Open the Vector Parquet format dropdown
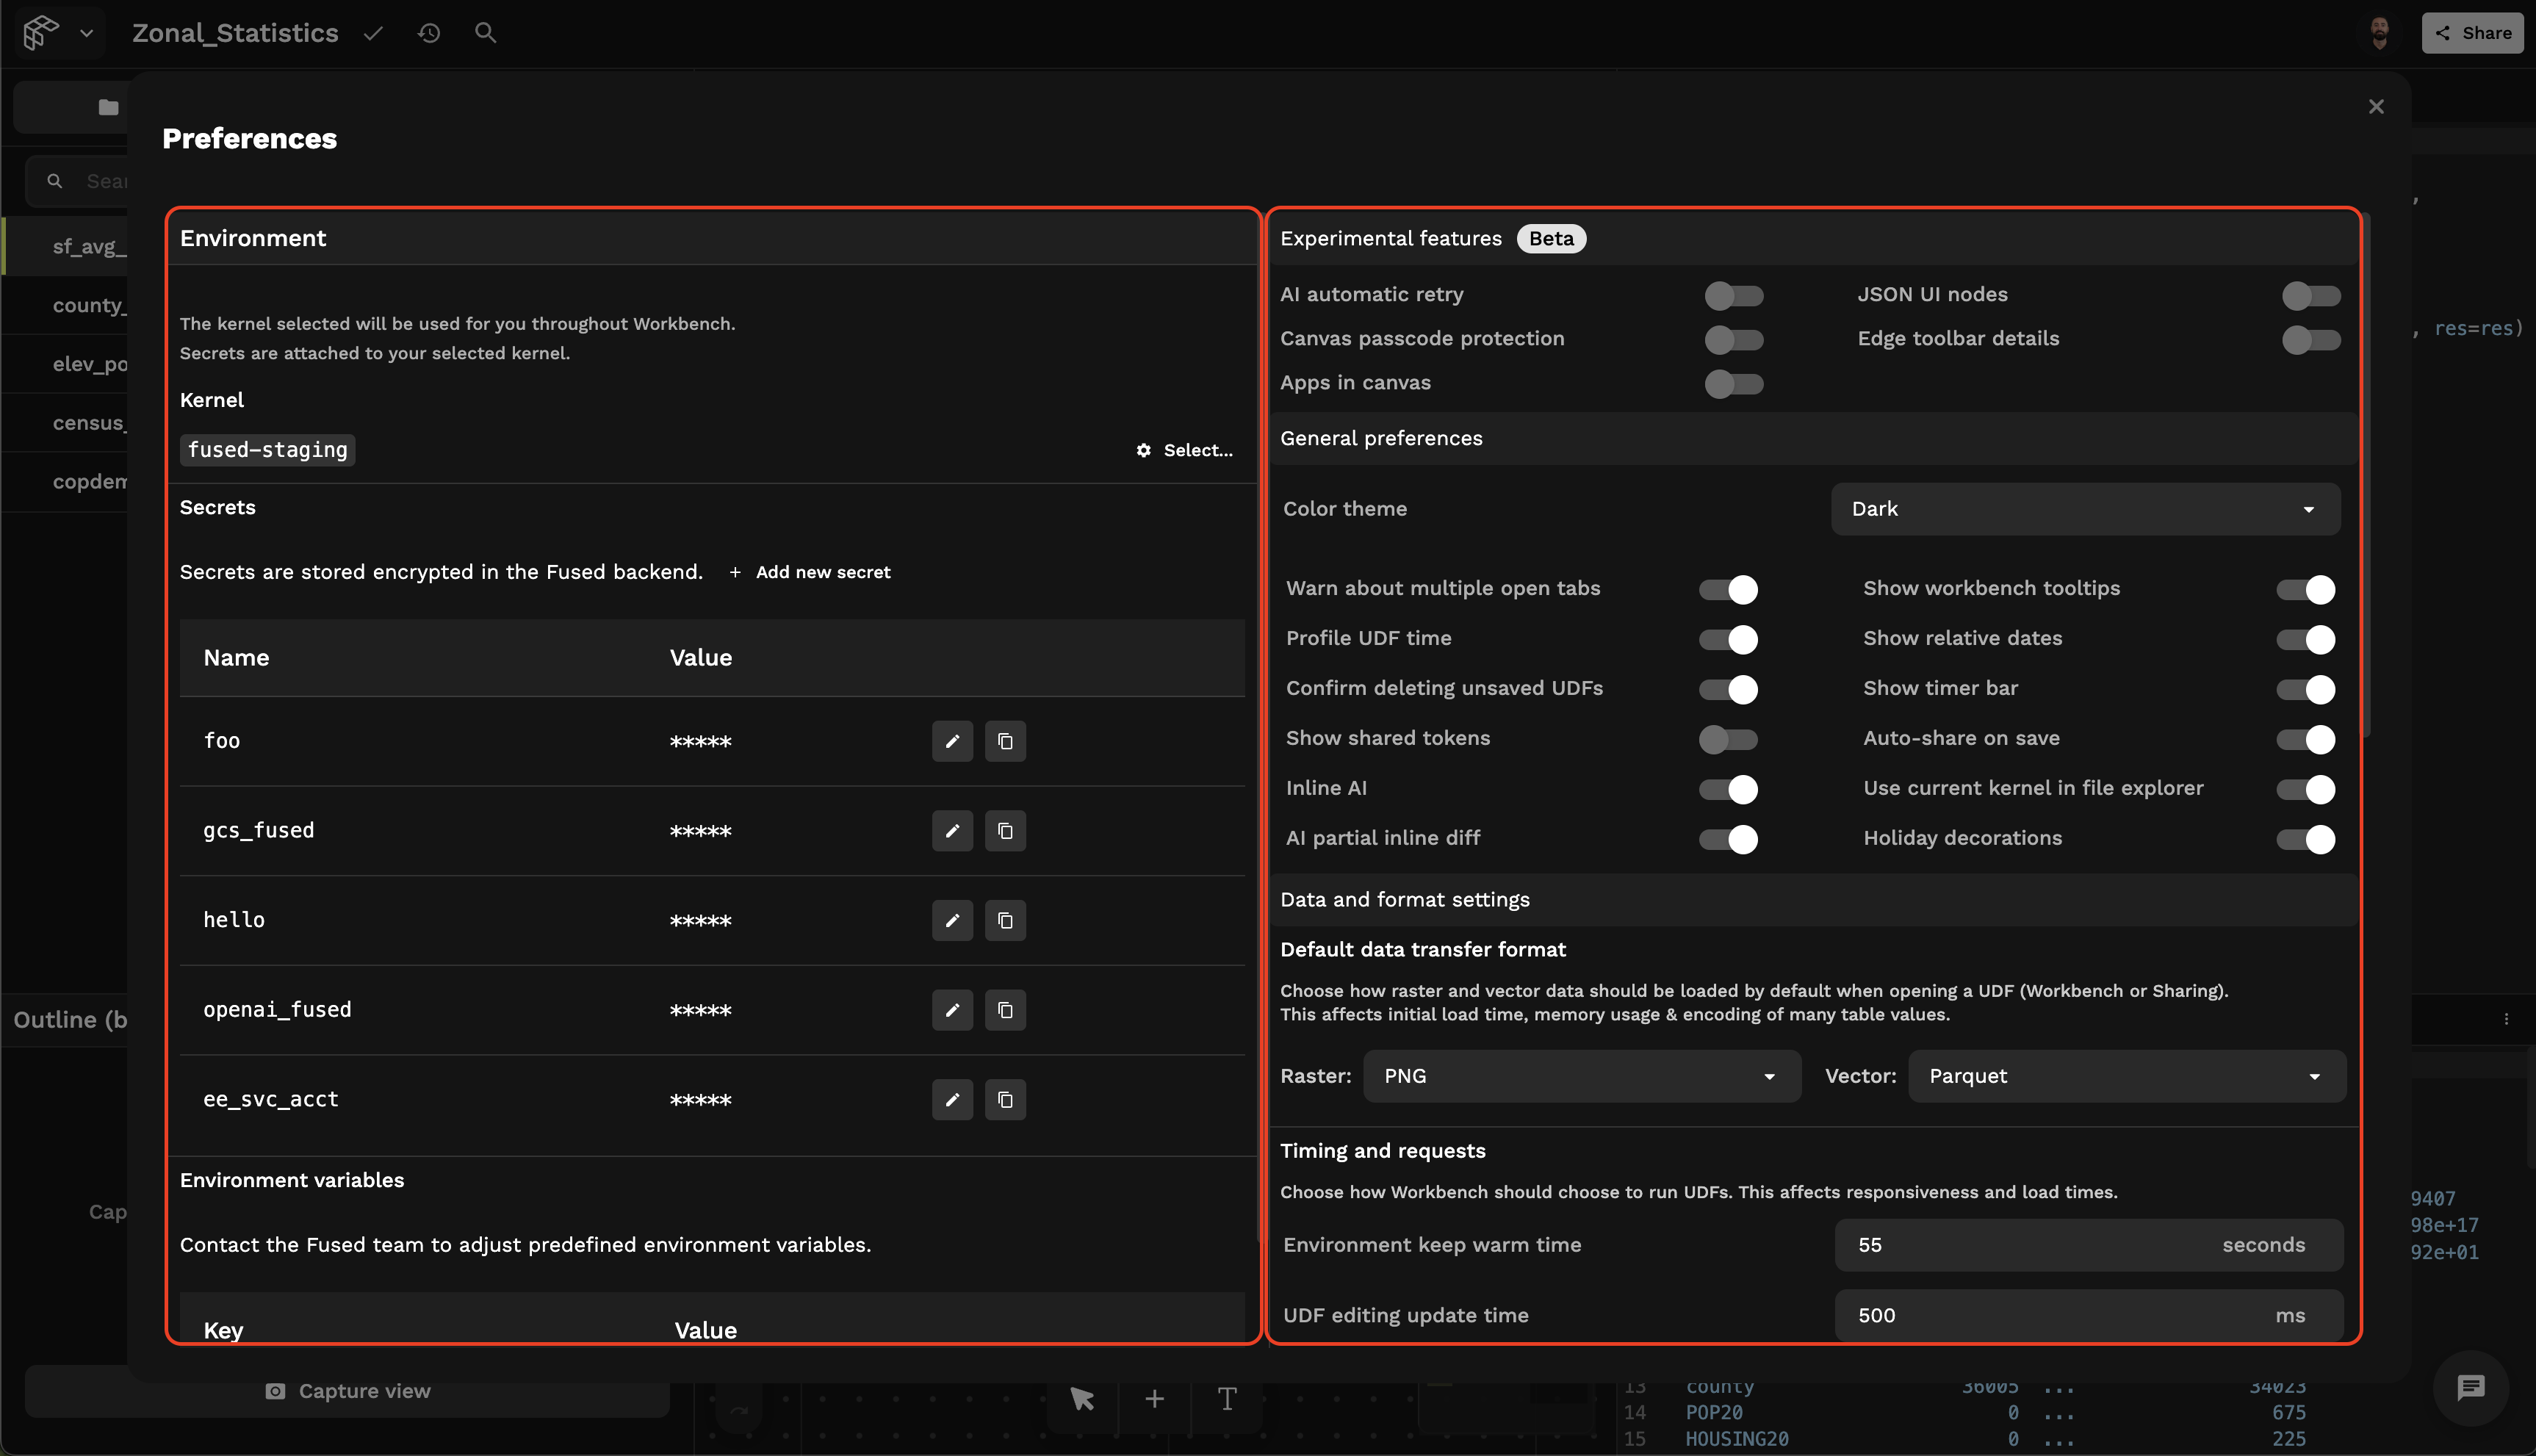The image size is (2536, 1456). click(x=2126, y=1076)
